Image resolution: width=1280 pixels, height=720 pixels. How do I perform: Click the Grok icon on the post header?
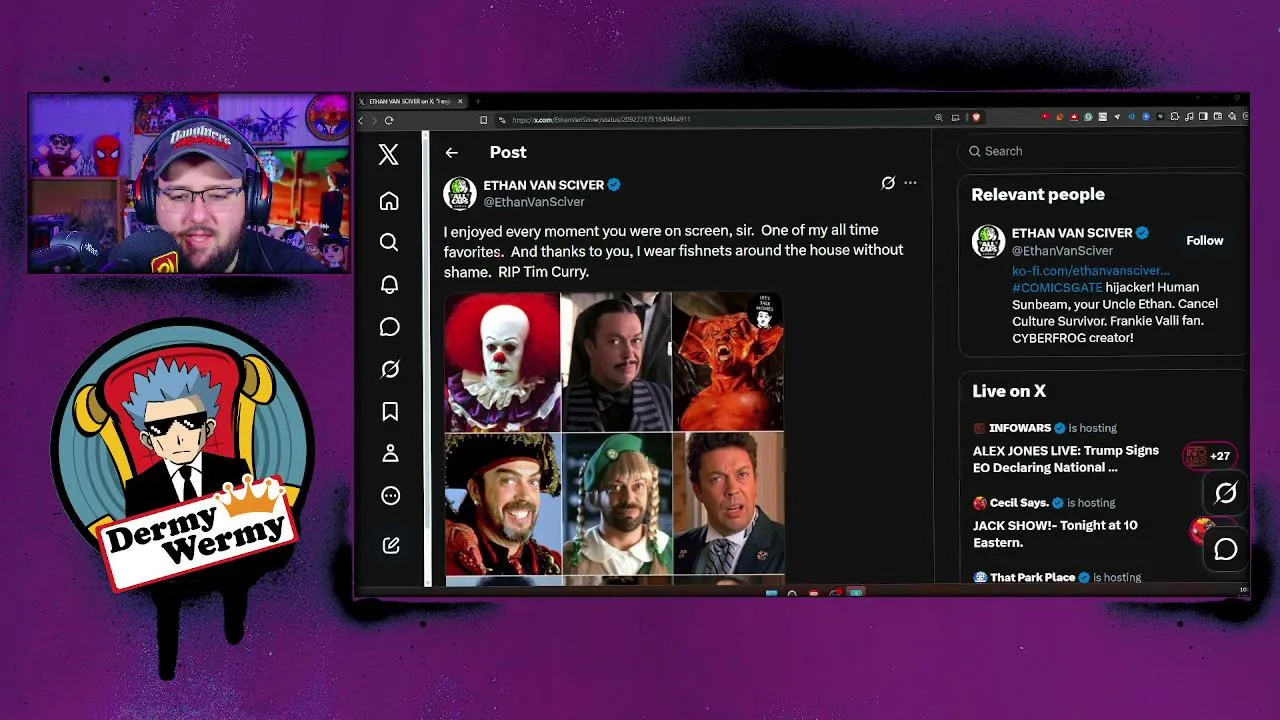click(887, 183)
